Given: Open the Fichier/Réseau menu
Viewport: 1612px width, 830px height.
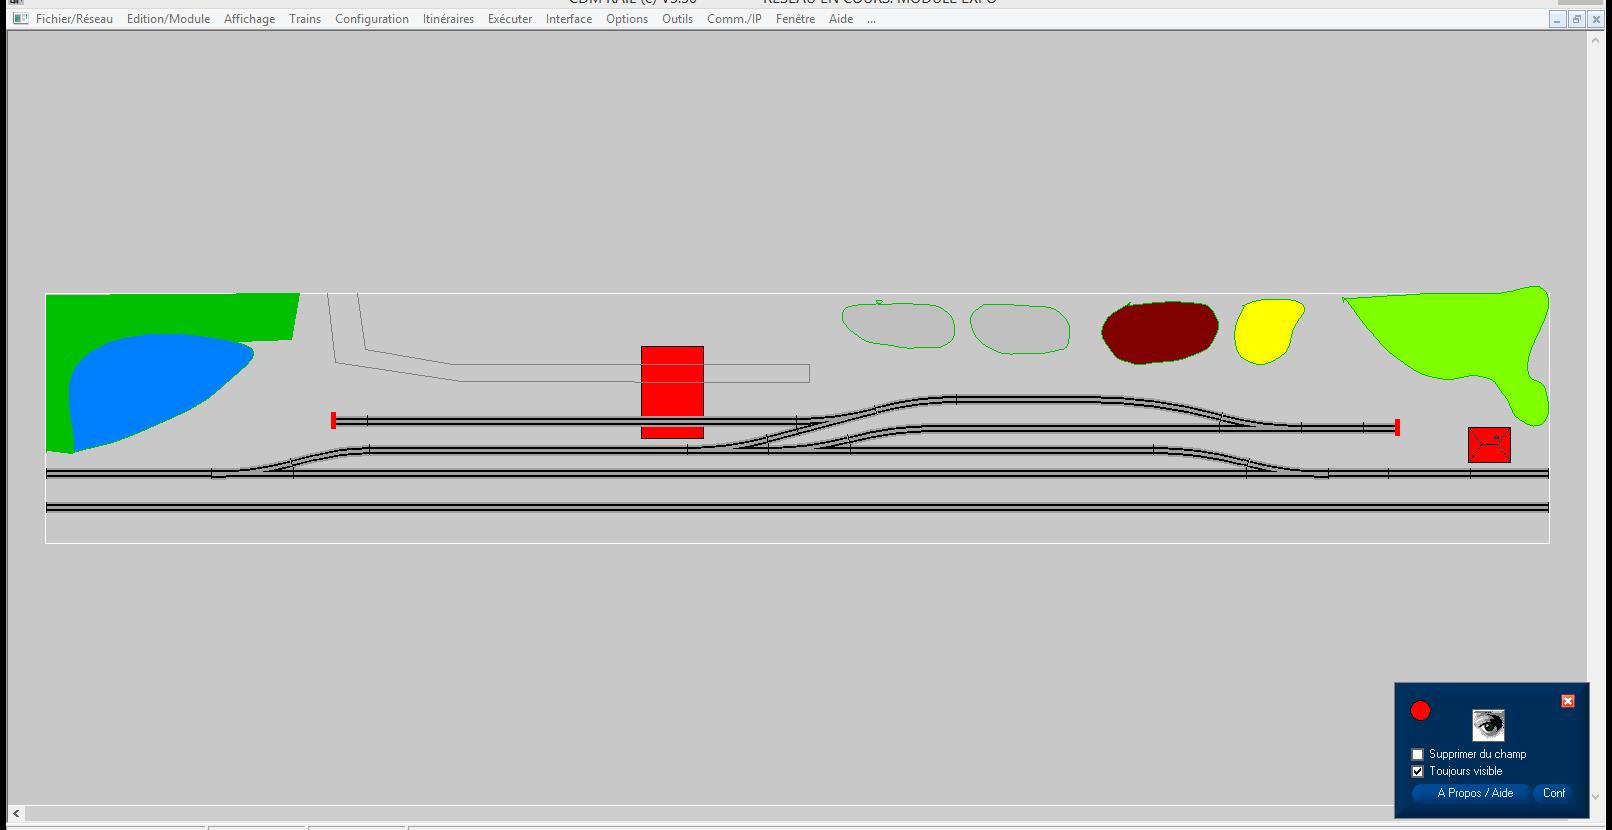Looking at the screenshot, I should [x=74, y=19].
